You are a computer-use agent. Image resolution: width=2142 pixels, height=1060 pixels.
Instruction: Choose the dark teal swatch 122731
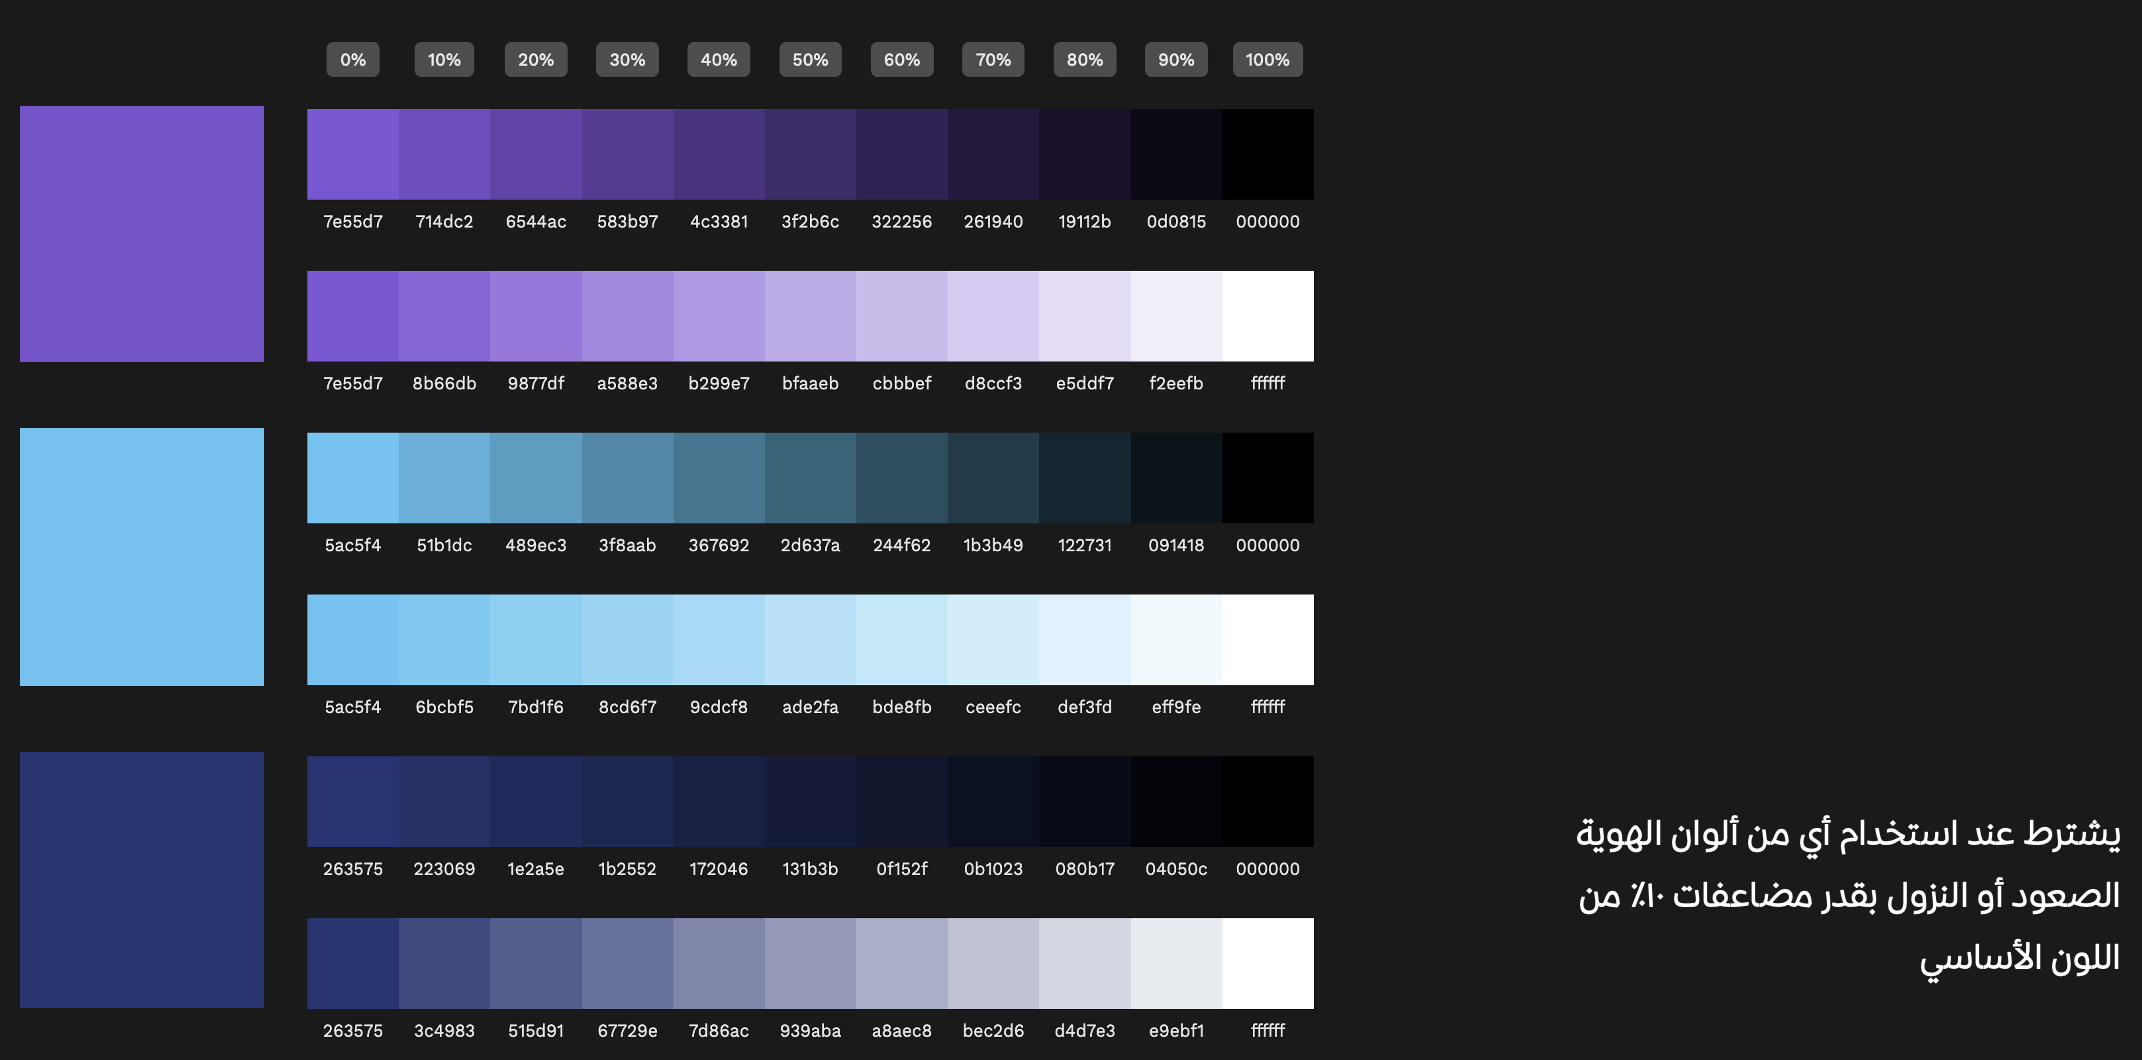coord(1085,478)
